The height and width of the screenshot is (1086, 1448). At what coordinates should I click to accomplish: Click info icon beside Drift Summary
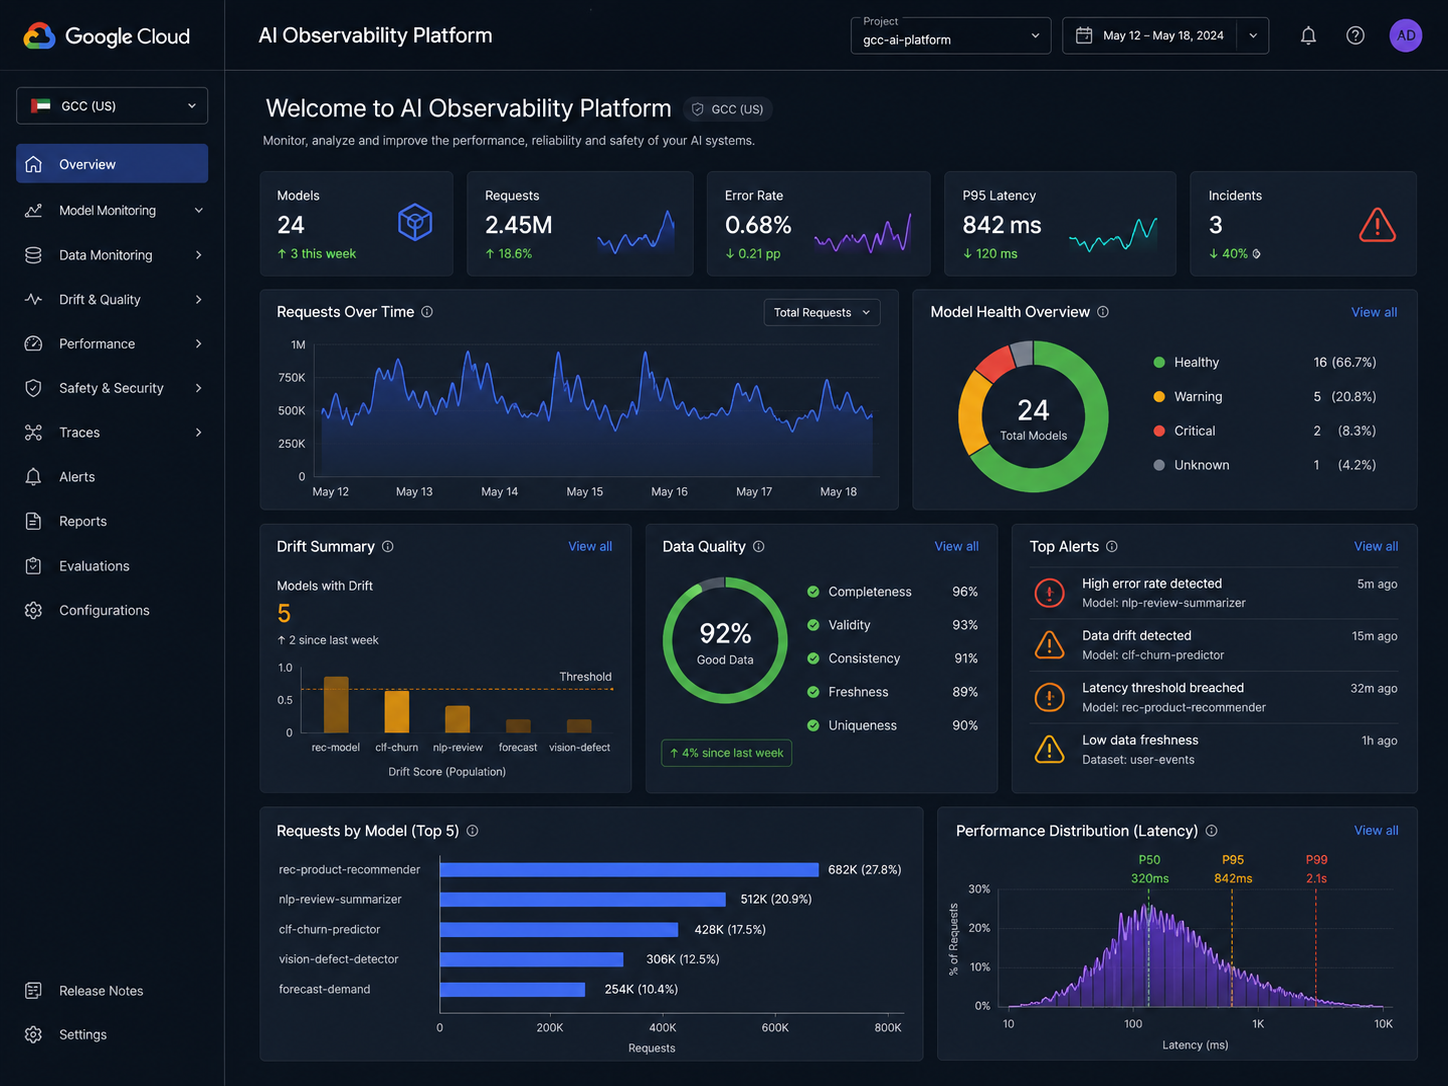(388, 546)
